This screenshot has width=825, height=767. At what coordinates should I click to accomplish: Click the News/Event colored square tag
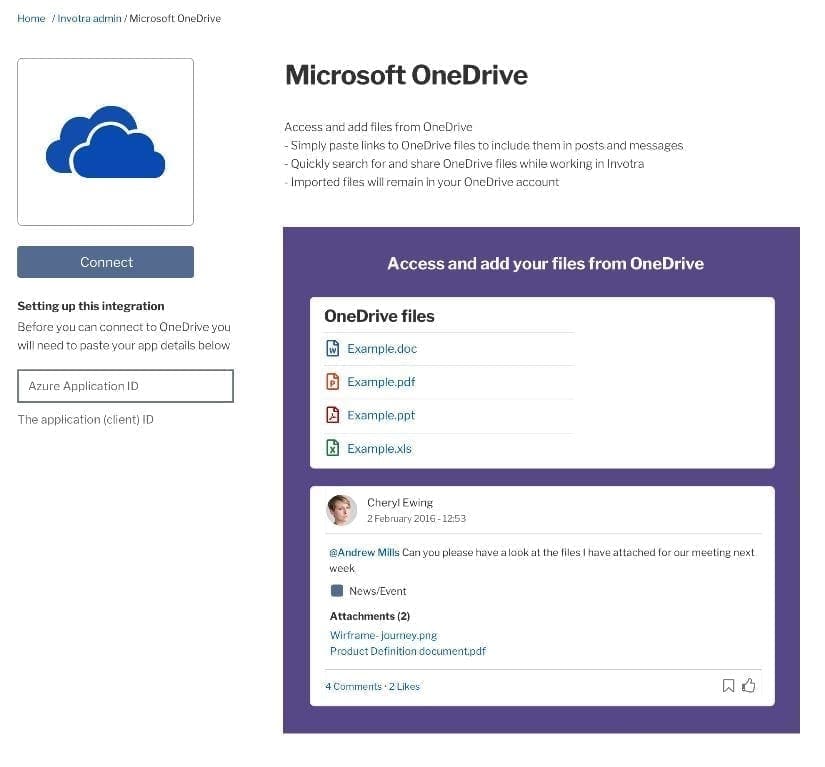point(337,591)
